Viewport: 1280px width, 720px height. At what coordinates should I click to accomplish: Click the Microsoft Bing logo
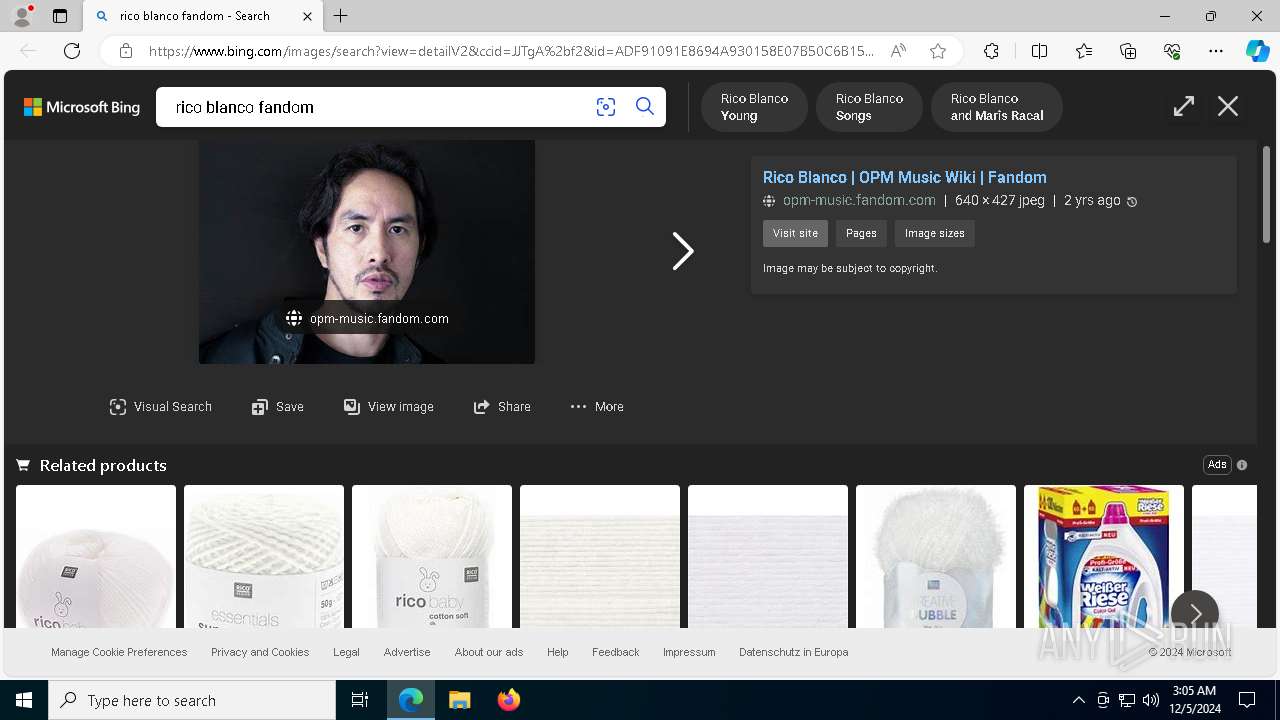point(82,107)
